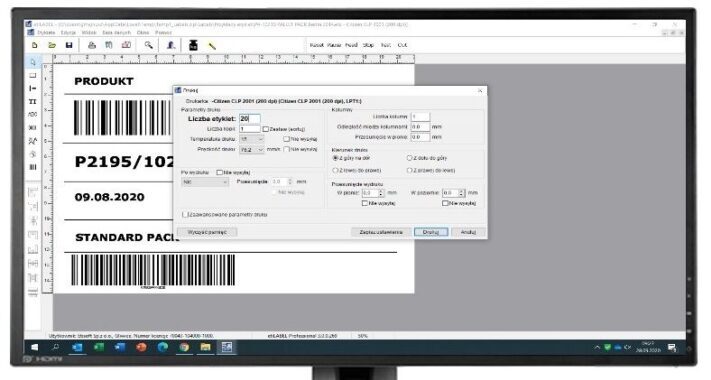Tick Nie wysyłaj beside Temperatura druku

[286, 139]
